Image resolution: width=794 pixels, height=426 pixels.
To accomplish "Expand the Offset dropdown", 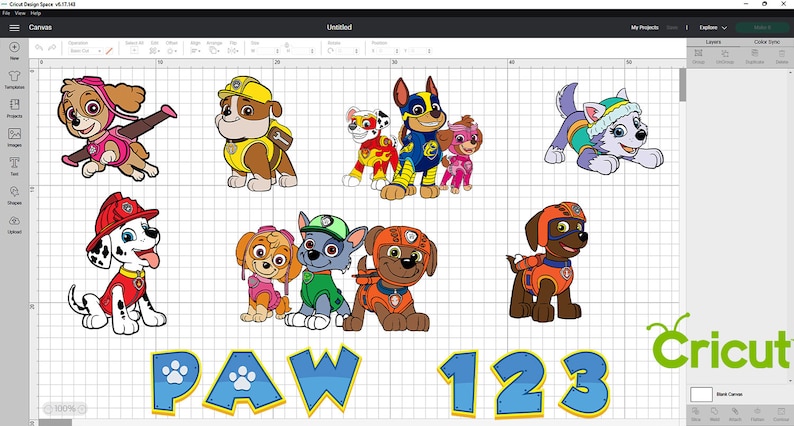I will click(172, 51).
